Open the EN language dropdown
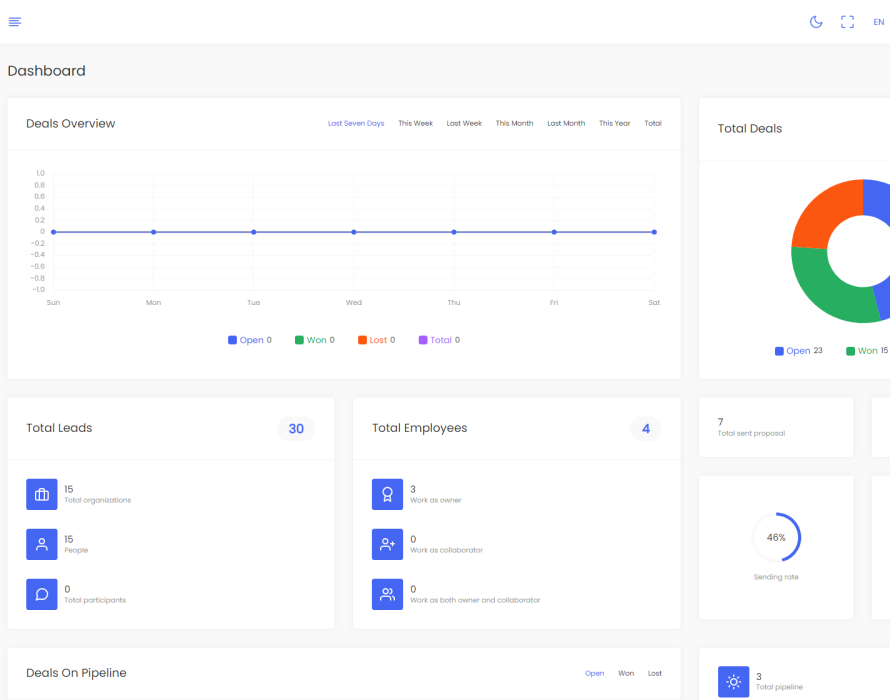The height and width of the screenshot is (700, 890). 878,22
